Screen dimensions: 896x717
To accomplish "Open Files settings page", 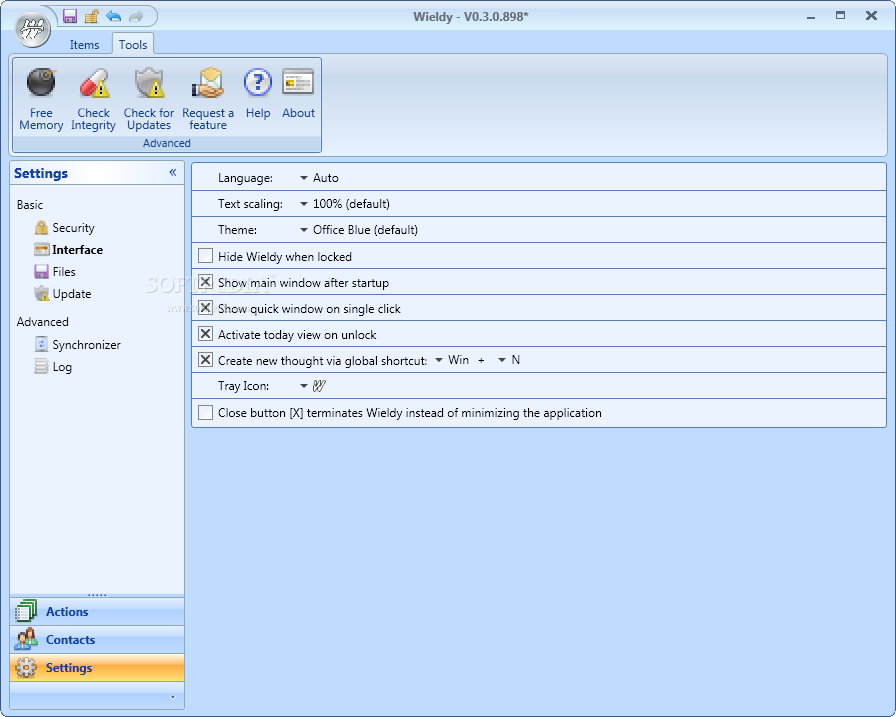I will tap(55, 272).
